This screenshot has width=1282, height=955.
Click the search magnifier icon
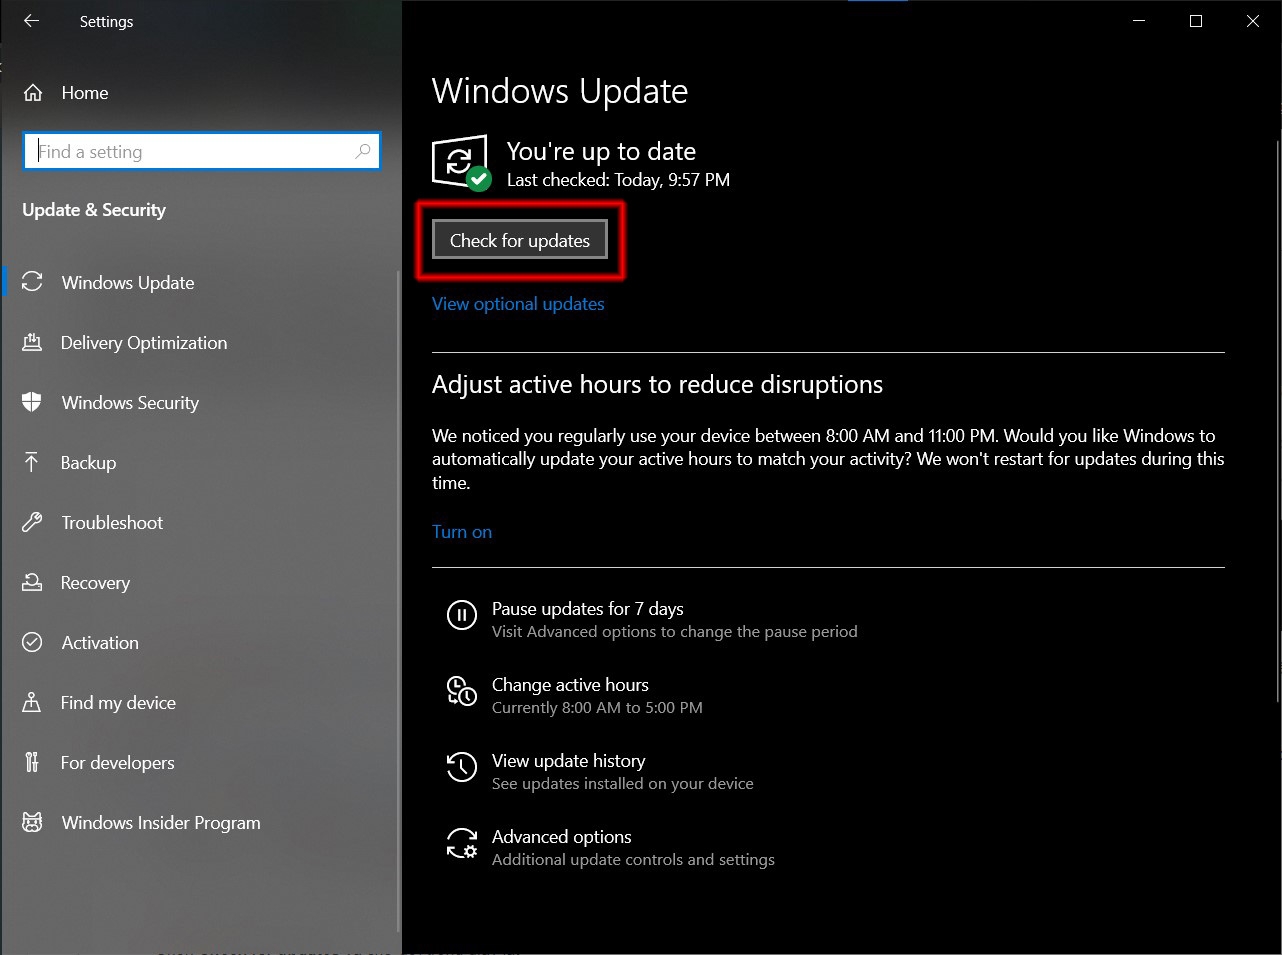tap(362, 151)
